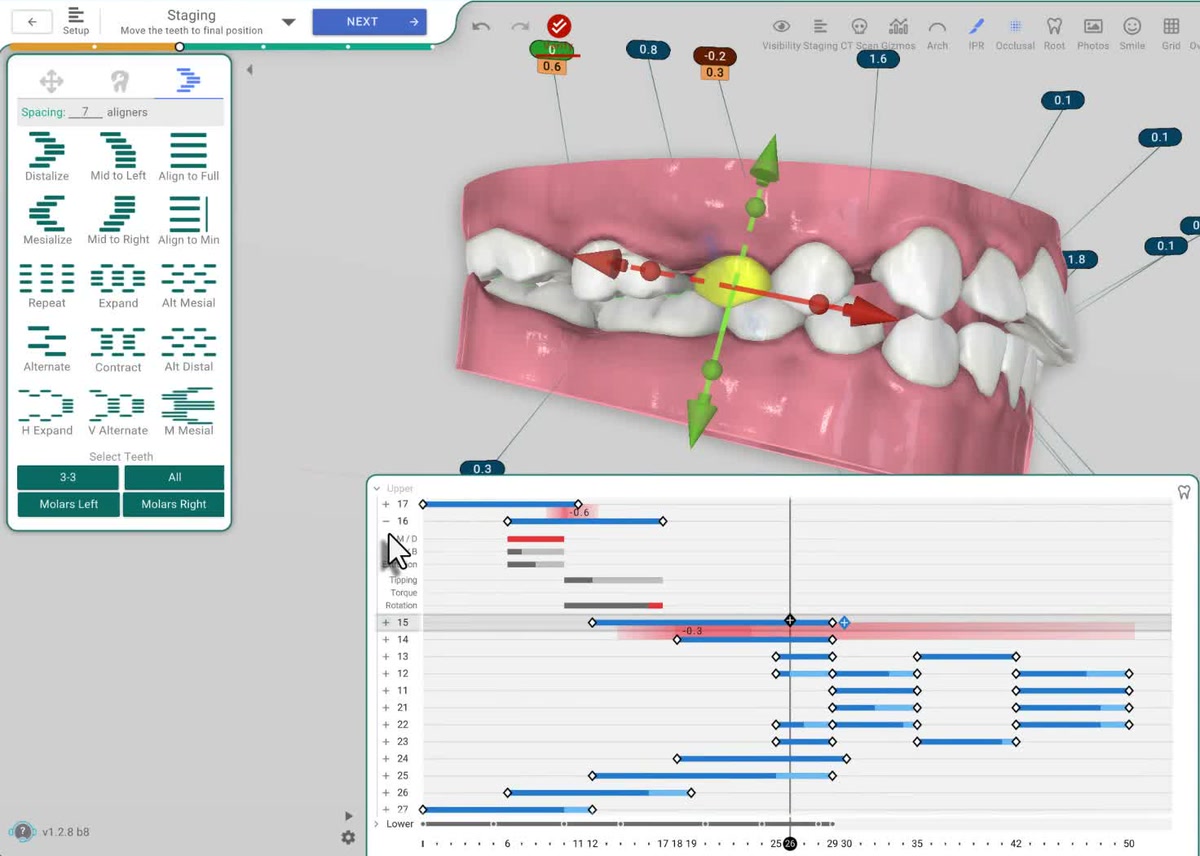The width and height of the screenshot is (1200, 856).
Task: Apply the M Mesial pattern
Action: pyautogui.click(x=188, y=414)
